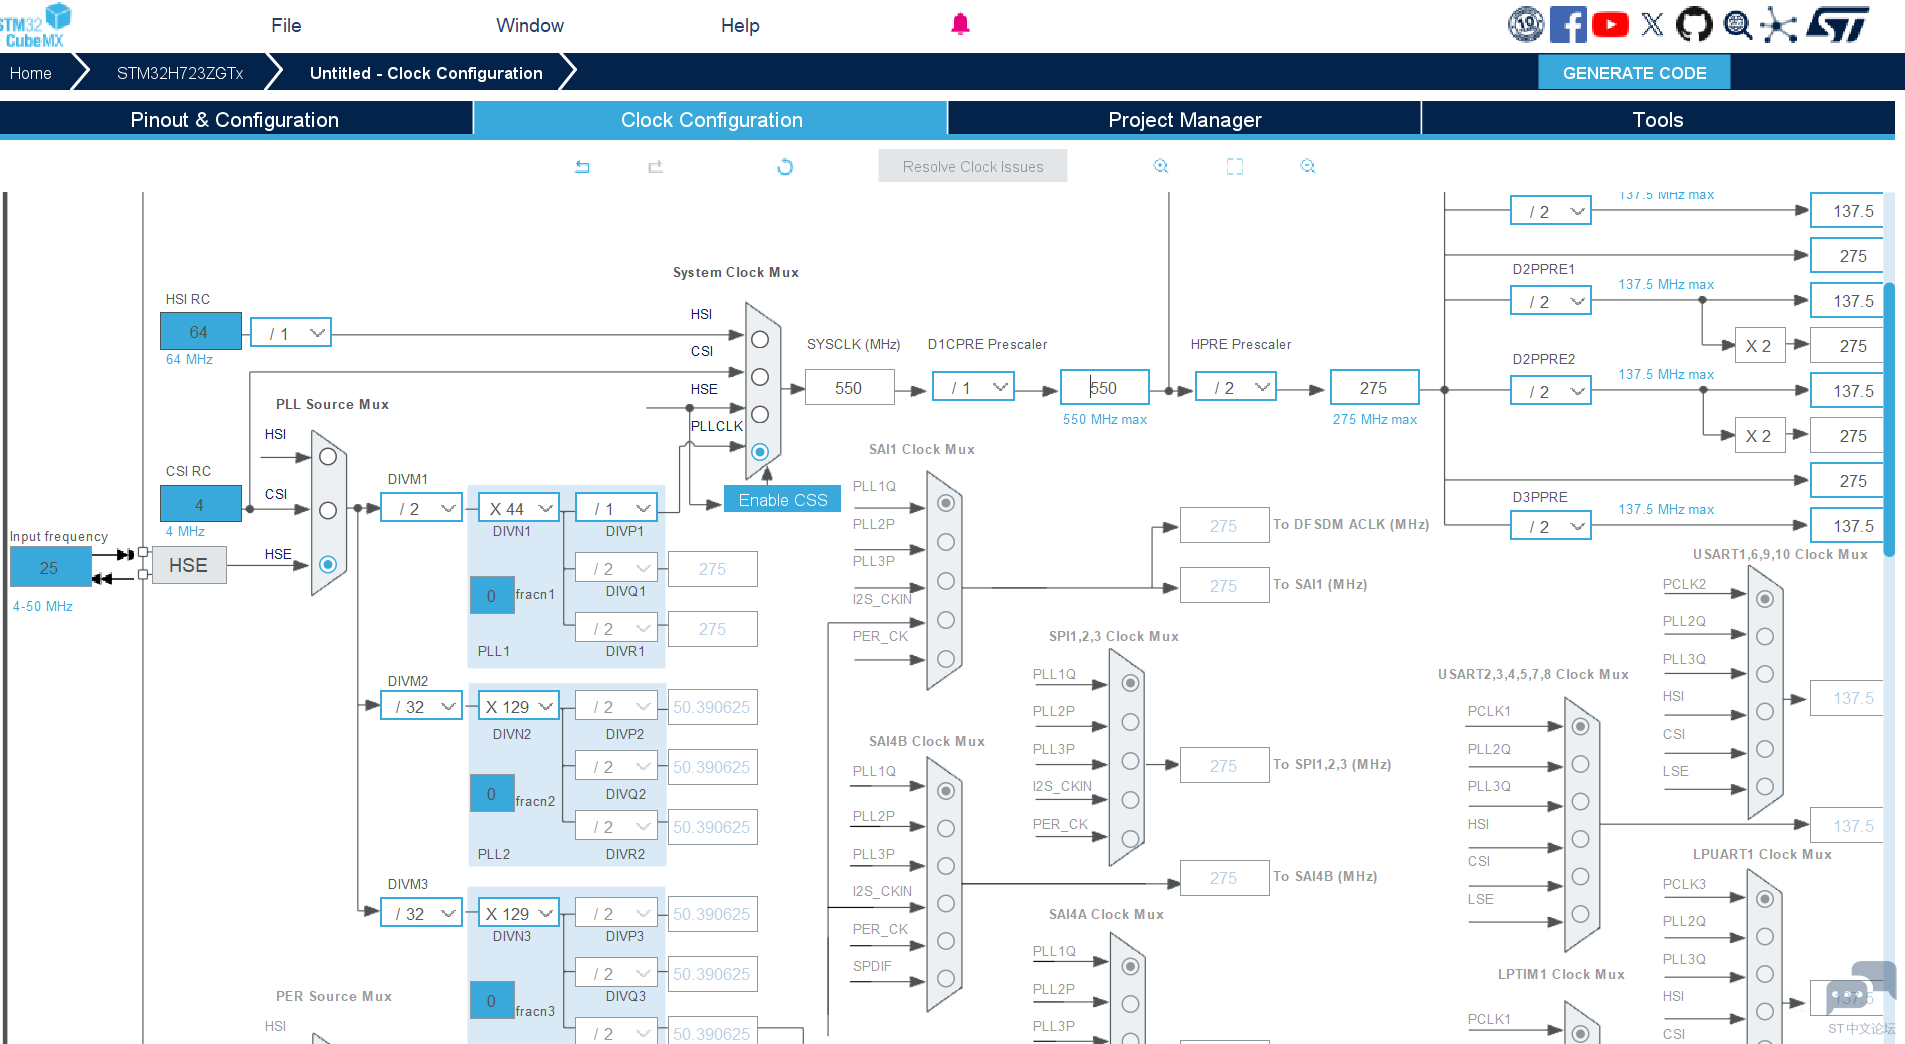Viewport: 1905px width, 1044px height.
Task: Open the DIVN1 X 44 multiplier dropdown
Action: [x=518, y=509]
